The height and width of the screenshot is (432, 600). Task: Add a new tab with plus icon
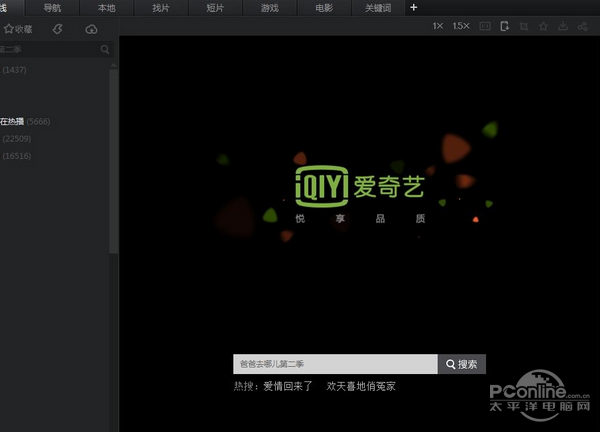414,7
